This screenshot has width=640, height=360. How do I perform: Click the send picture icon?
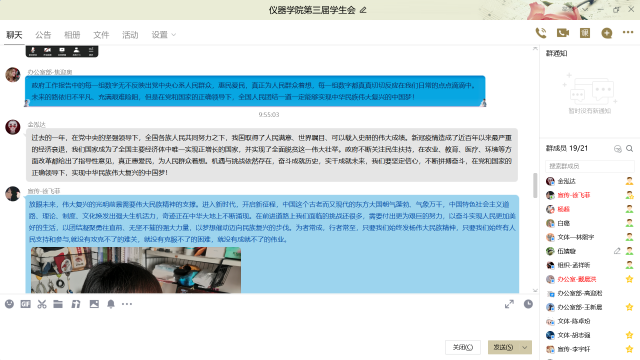click(94, 304)
